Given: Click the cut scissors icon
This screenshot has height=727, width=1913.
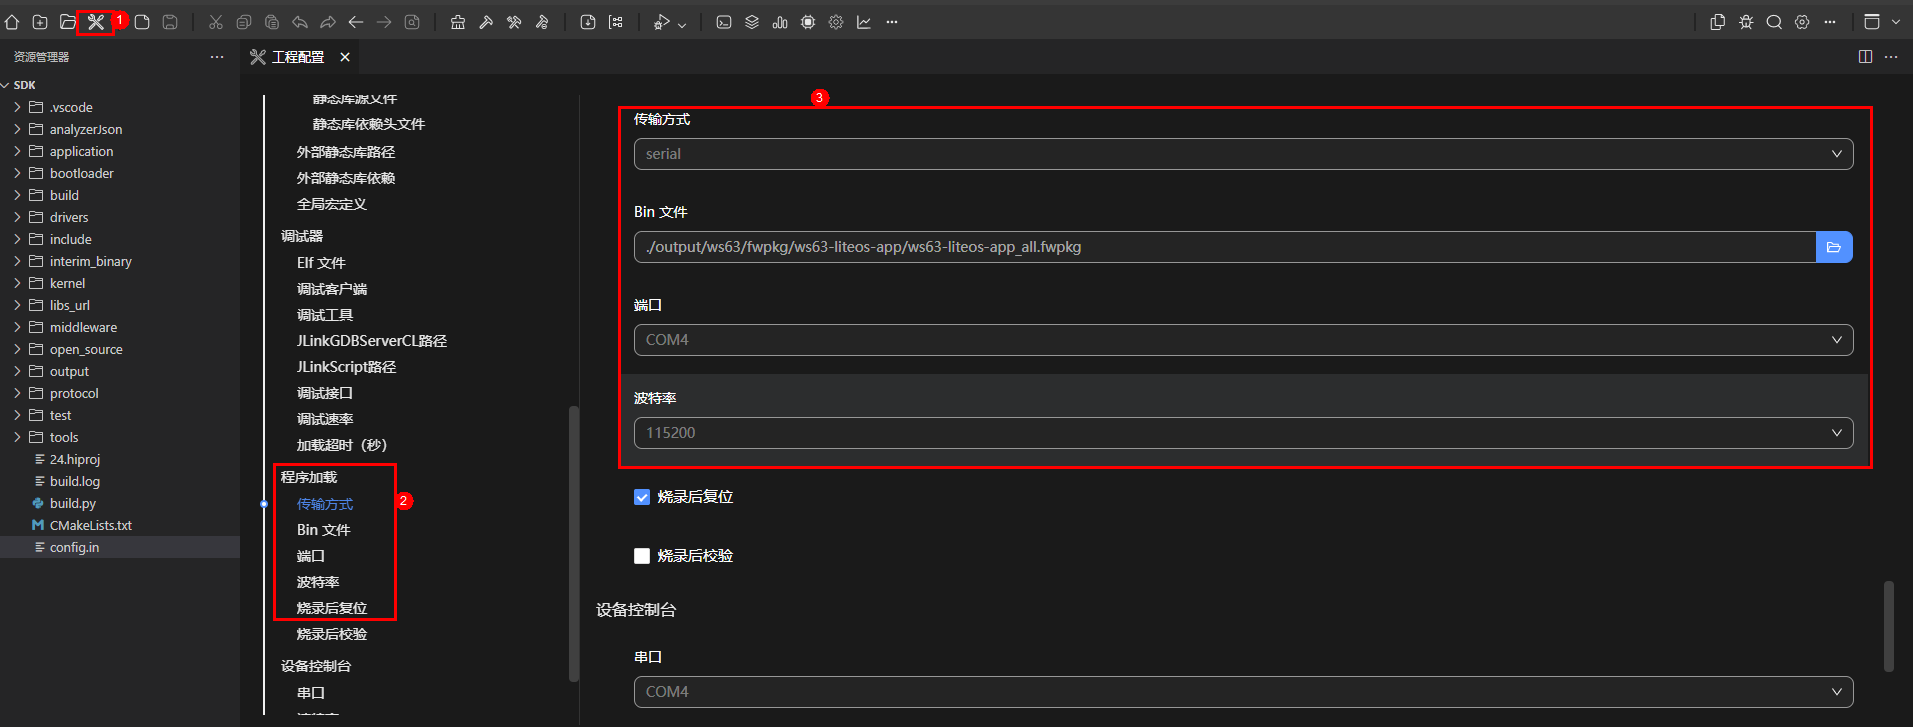Looking at the screenshot, I should (x=215, y=22).
